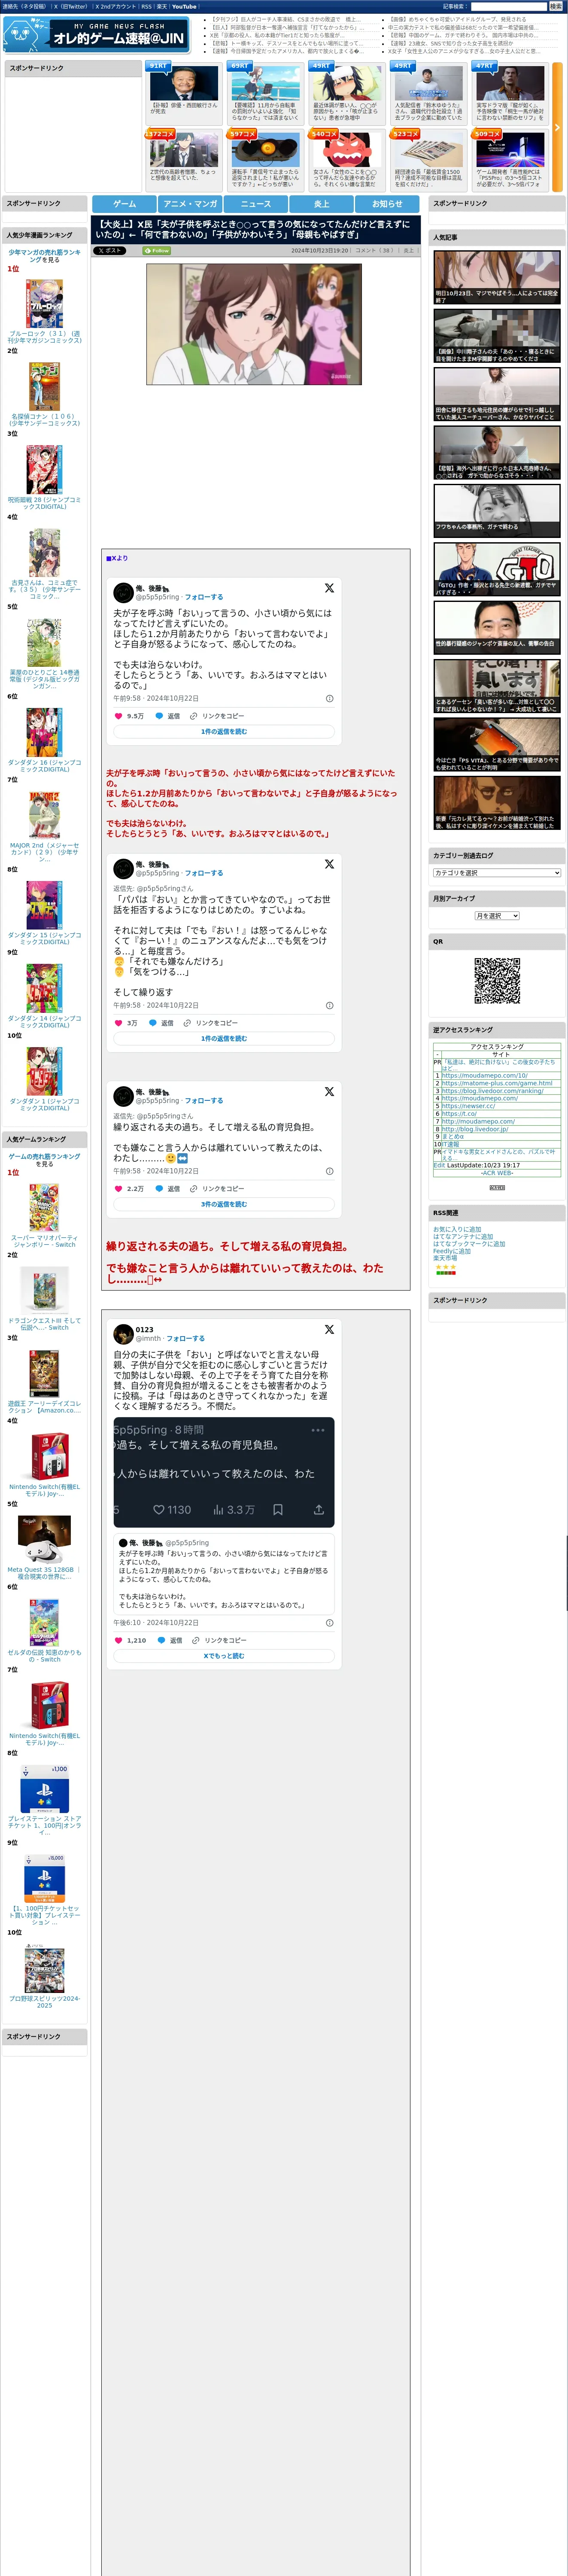
Task: Open the アニメ・マンガ navigation tab
Action: click(190, 204)
